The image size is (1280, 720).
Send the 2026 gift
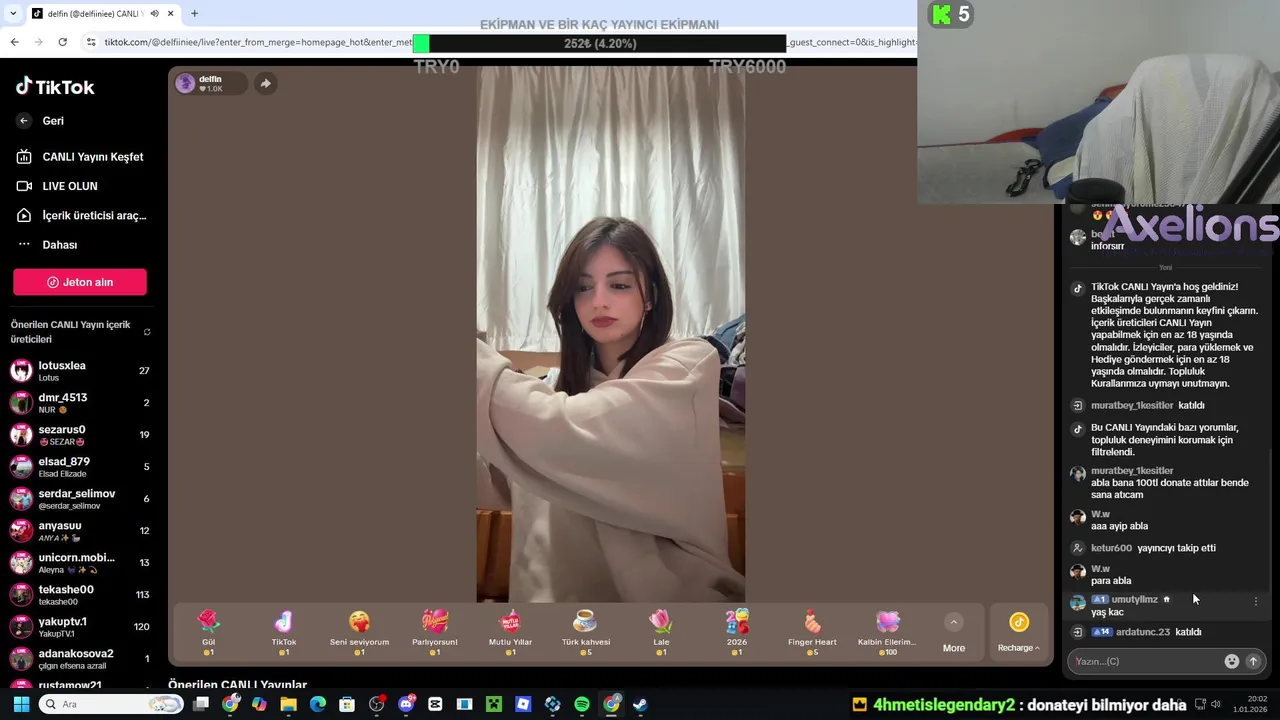pos(737,633)
